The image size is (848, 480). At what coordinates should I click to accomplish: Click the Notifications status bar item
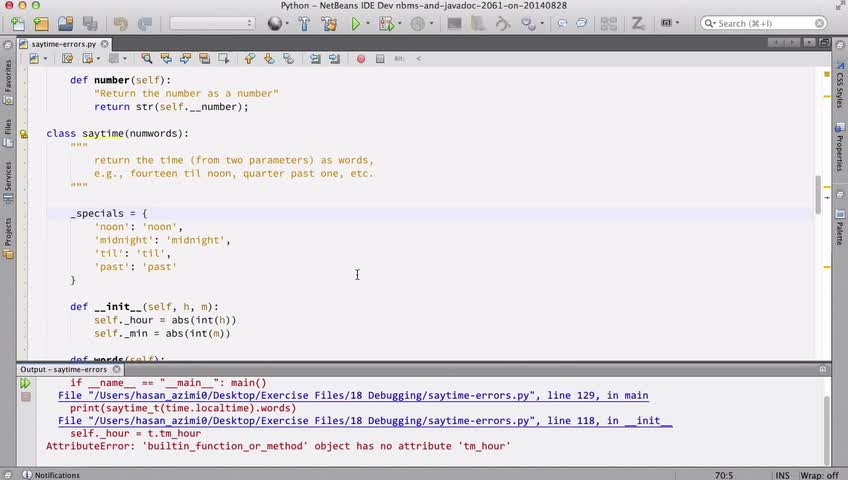click(51, 475)
